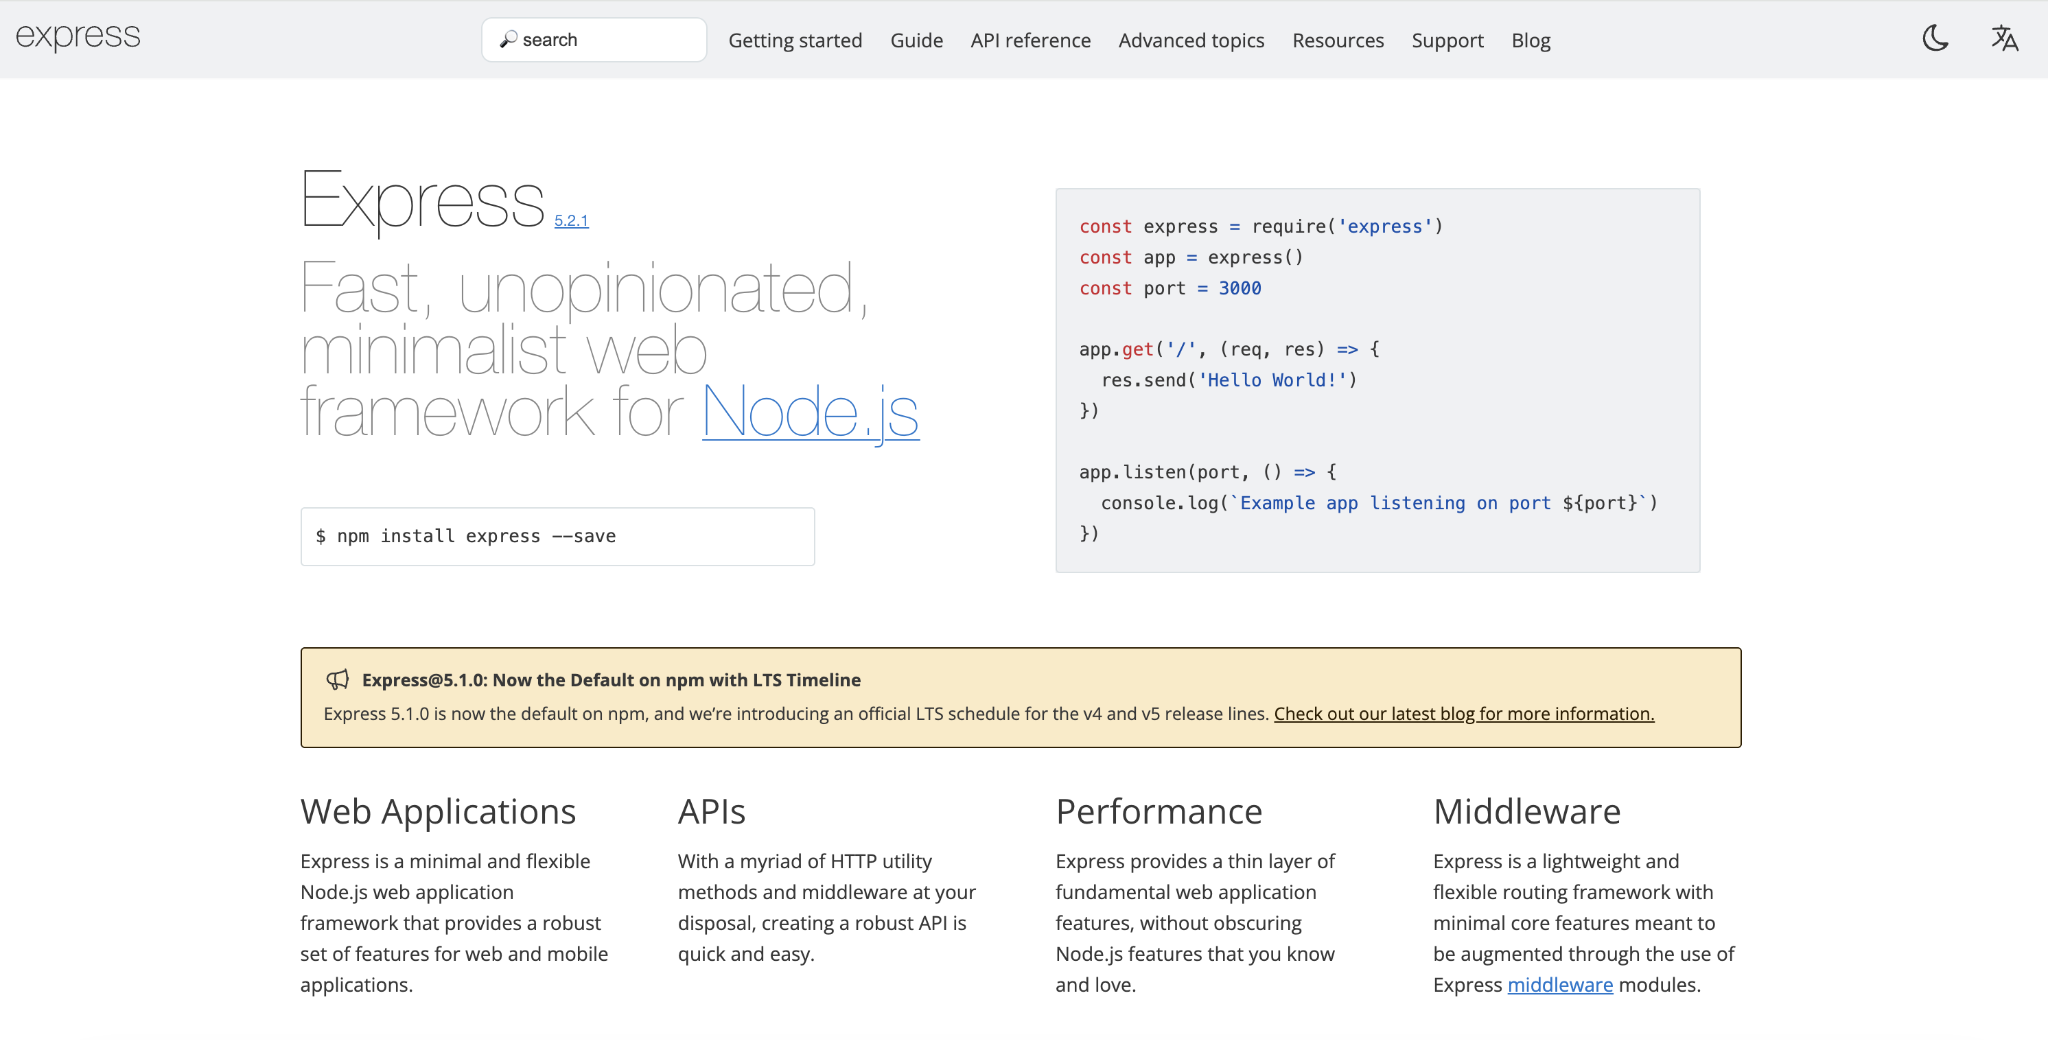Click the res.send('Hello World!') code line

pyautogui.click(x=1229, y=380)
